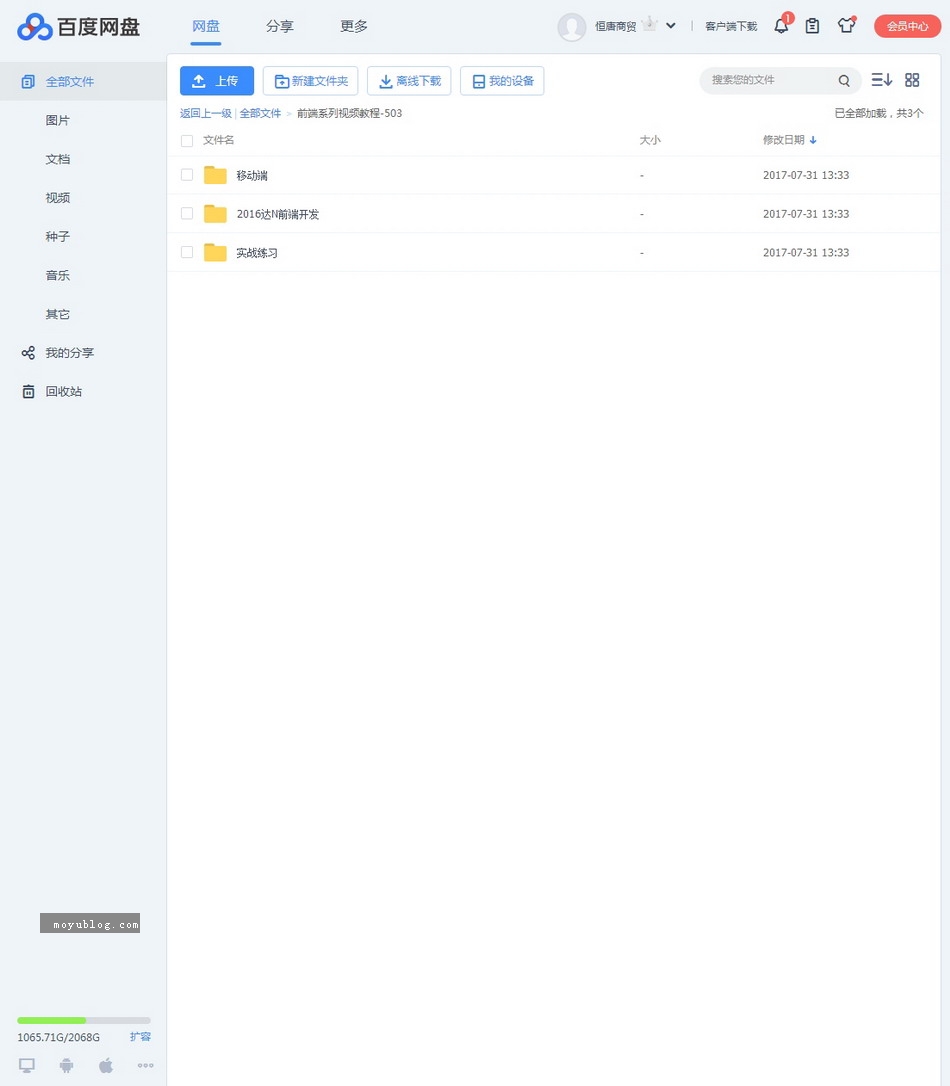This screenshot has height=1086, width=950.
Task: Expand the user account dropdown arrow
Action: 671,26
